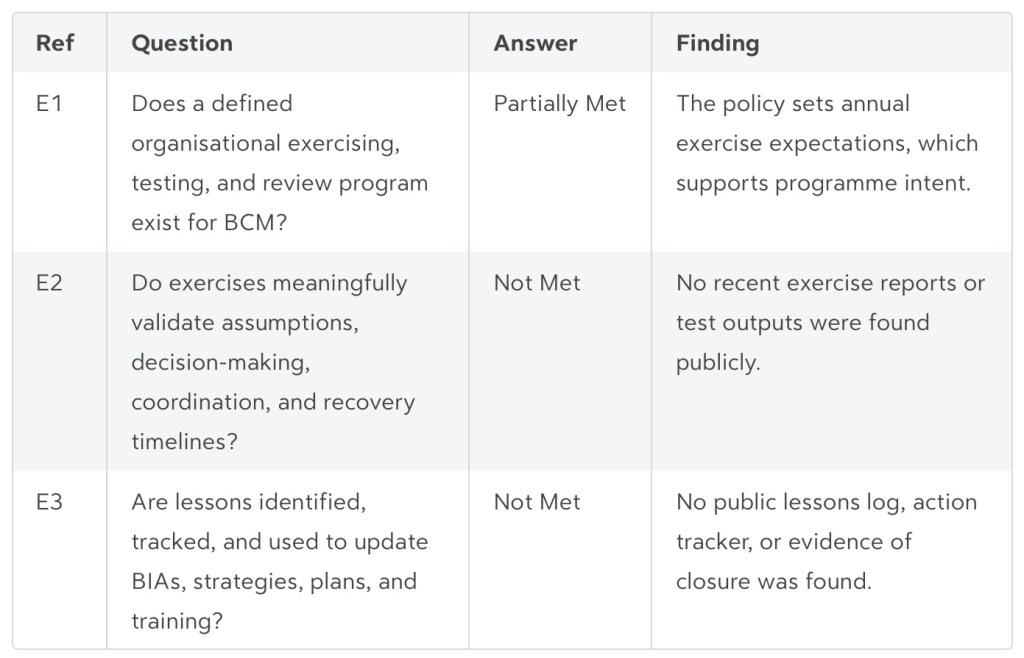This screenshot has width=1024, height=658.
Task: Click the Answer column header
Action: (535, 43)
